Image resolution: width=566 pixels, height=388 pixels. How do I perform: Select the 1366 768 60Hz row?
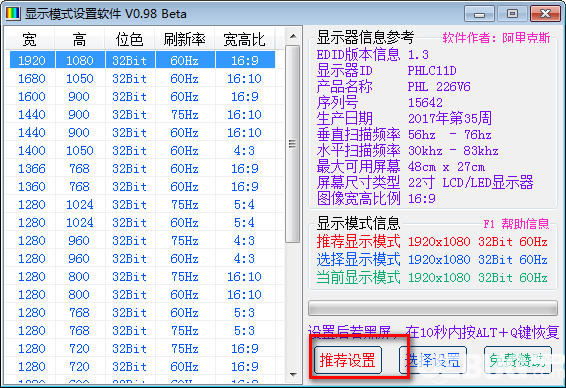pyautogui.click(x=142, y=169)
